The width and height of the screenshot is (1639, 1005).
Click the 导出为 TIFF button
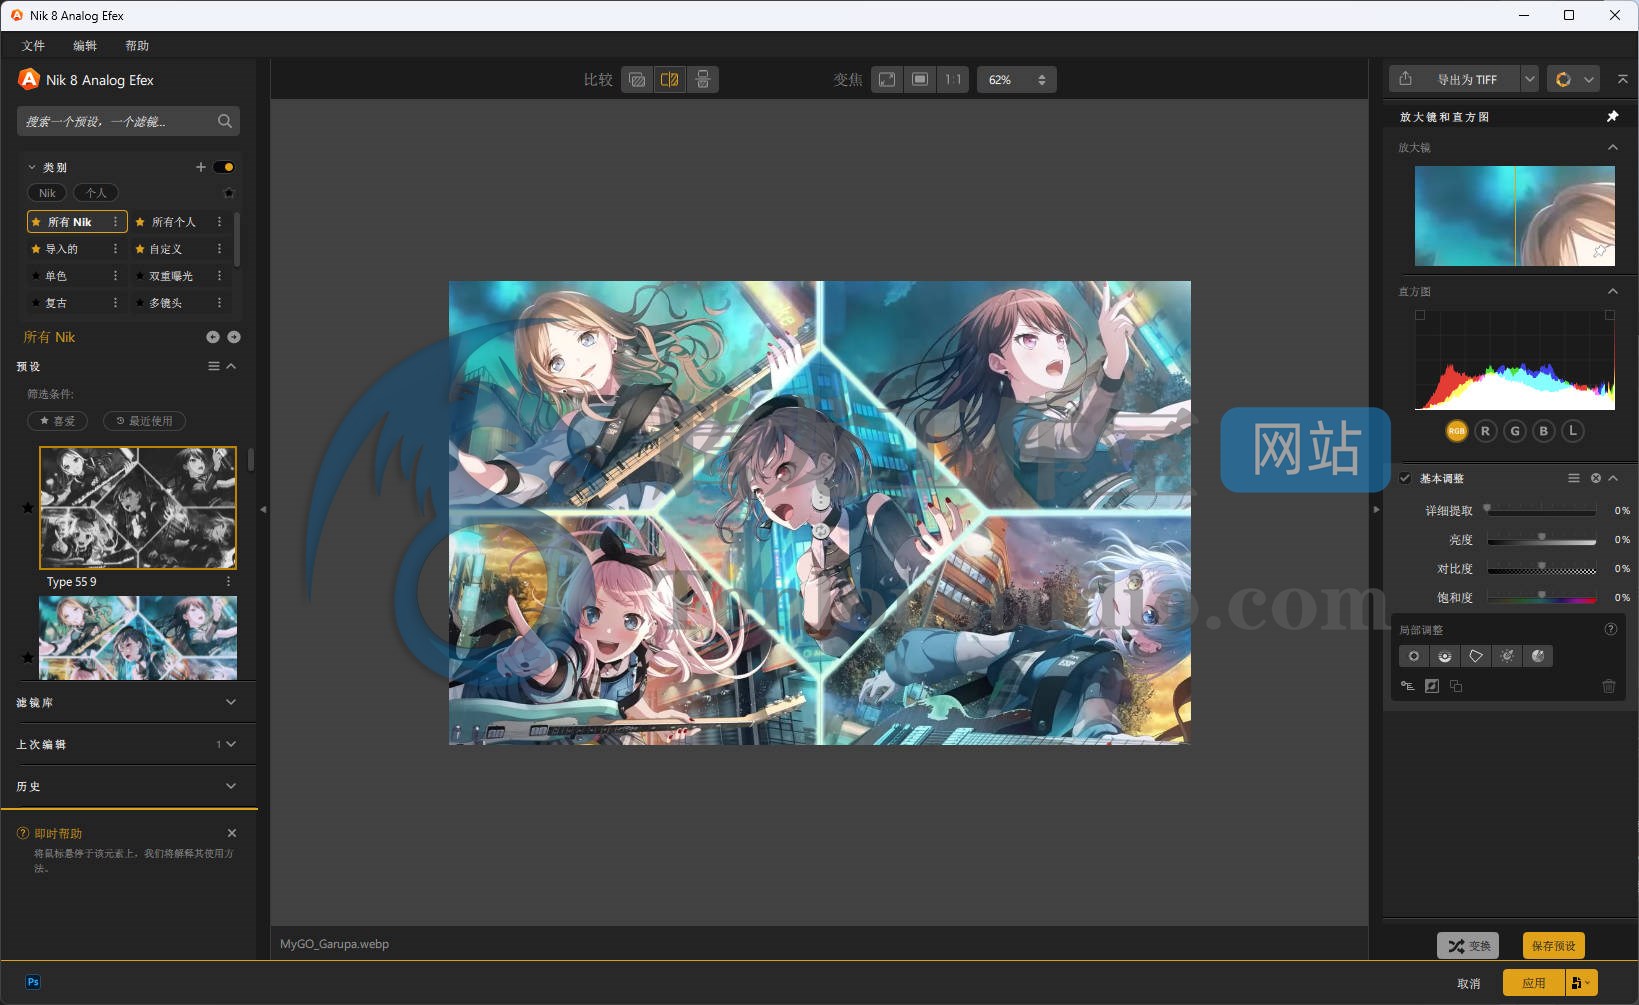(1455, 80)
